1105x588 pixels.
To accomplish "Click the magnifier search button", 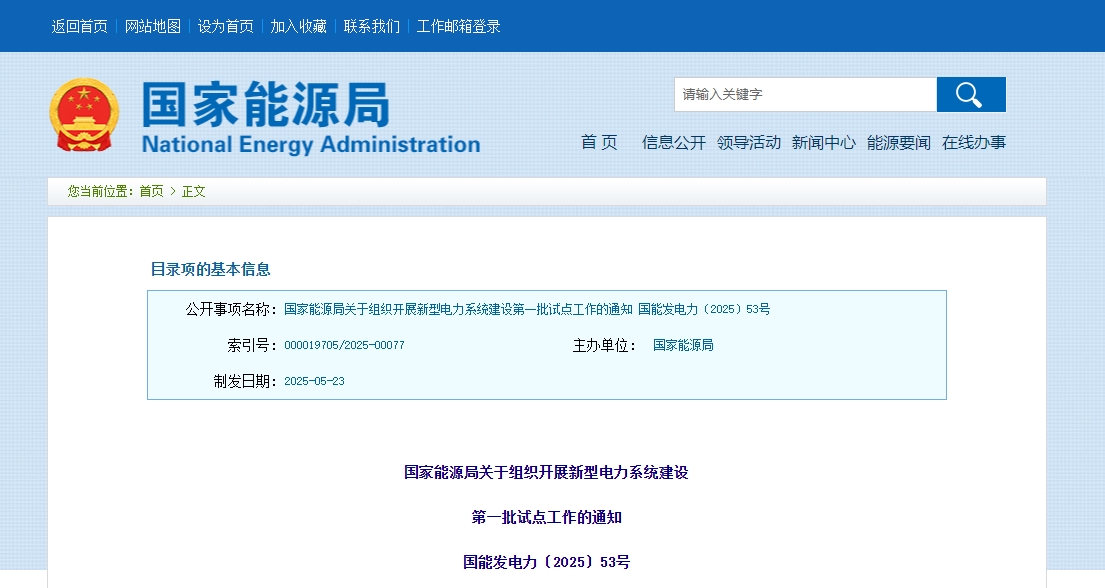I will pyautogui.click(x=971, y=94).
